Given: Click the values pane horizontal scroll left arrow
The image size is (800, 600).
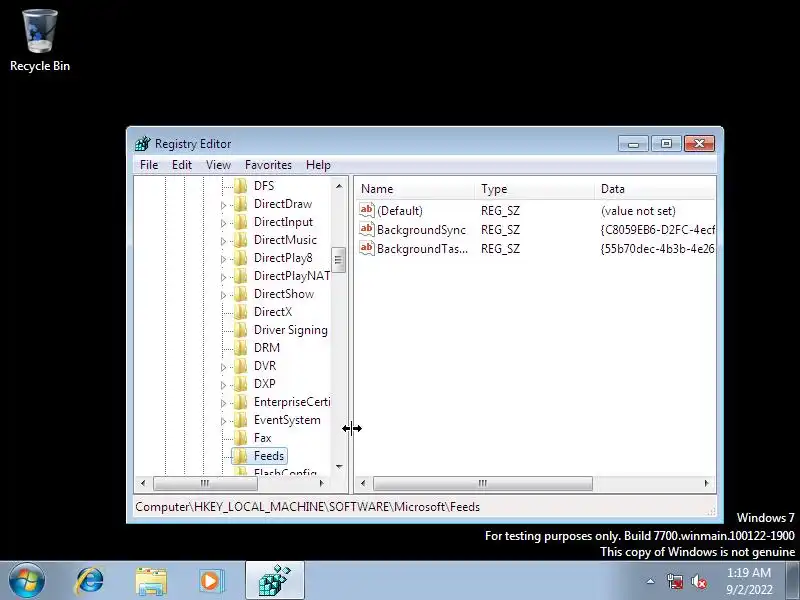Looking at the screenshot, I should pyautogui.click(x=363, y=483).
